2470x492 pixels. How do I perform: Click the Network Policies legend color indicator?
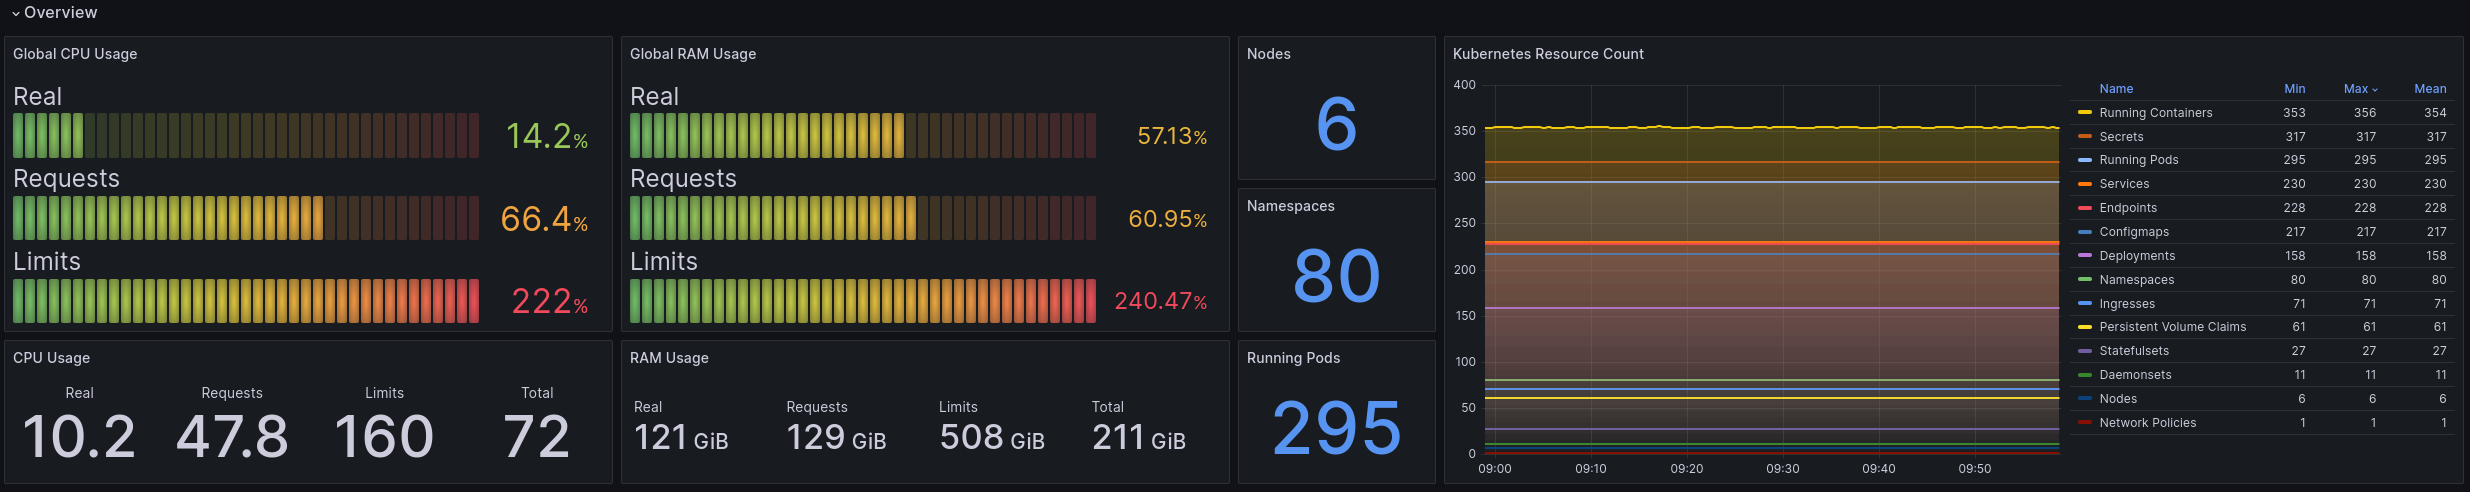(2085, 423)
